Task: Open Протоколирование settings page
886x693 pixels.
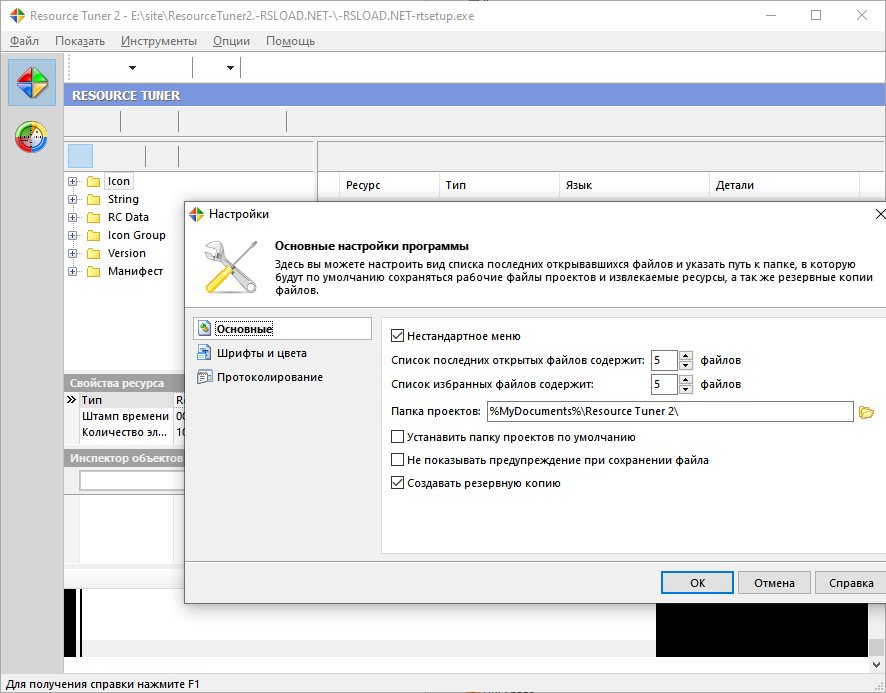Action: tap(269, 377)
